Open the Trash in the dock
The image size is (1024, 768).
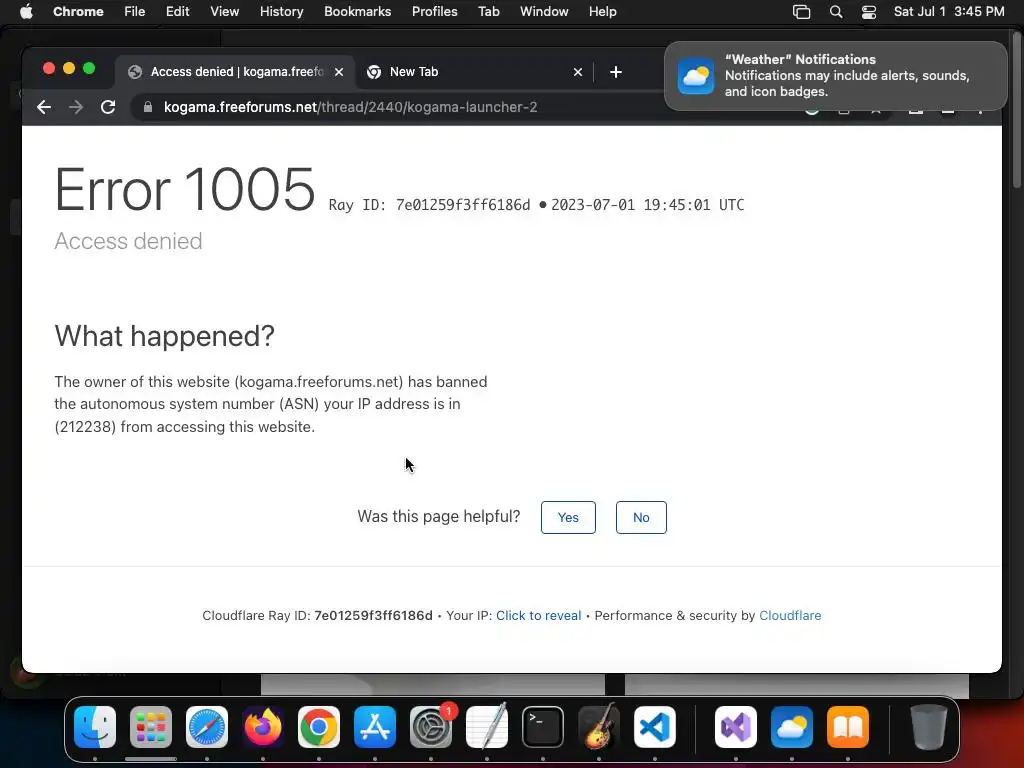tap(929, 727)
